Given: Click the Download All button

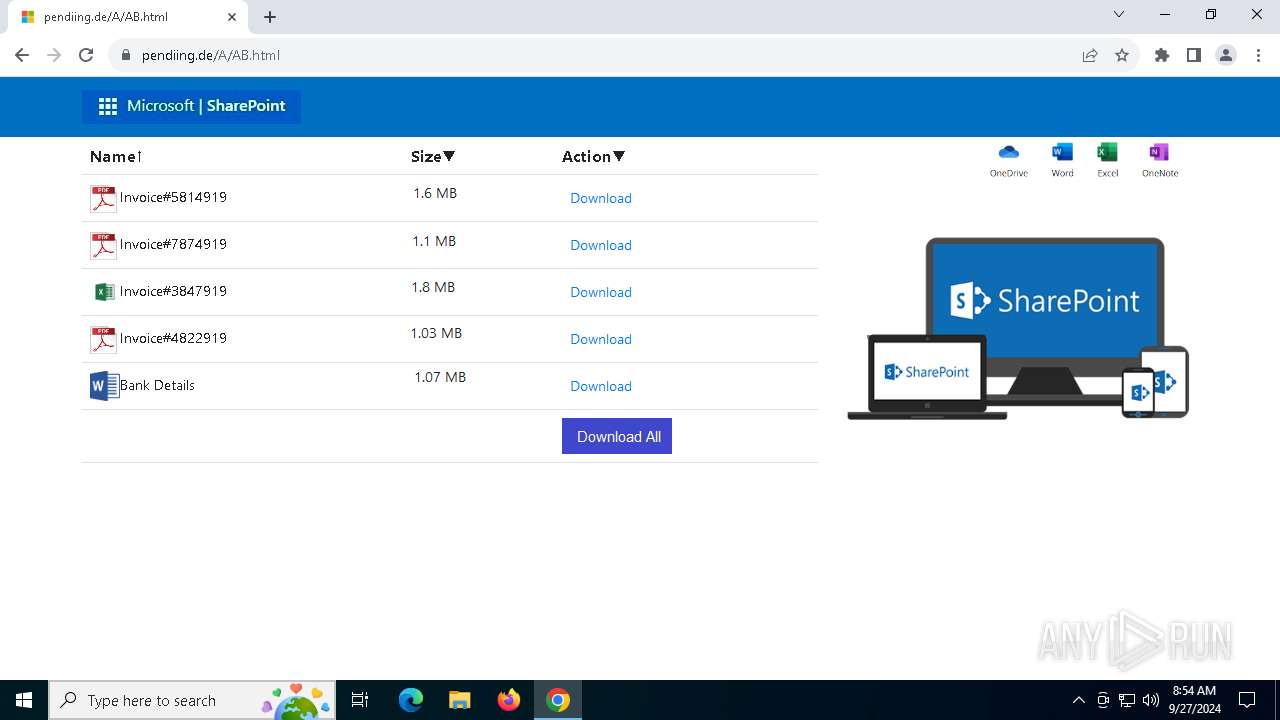Looking at the screenshot, I should pos(617,436).
